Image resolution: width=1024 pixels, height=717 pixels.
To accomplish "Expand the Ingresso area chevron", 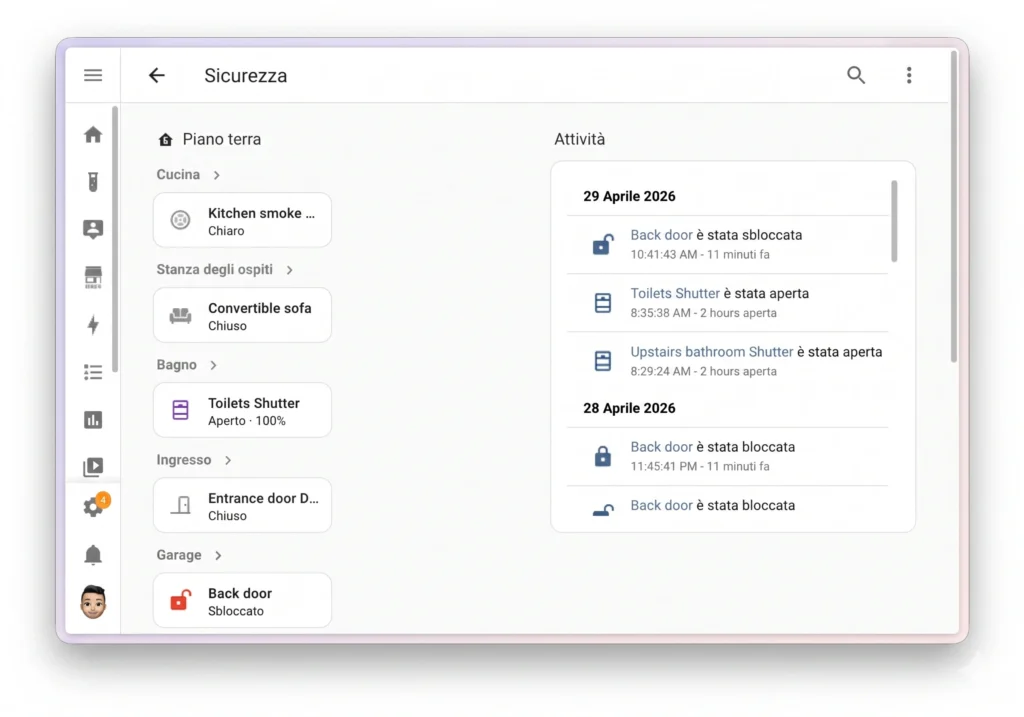I will 227,460.
